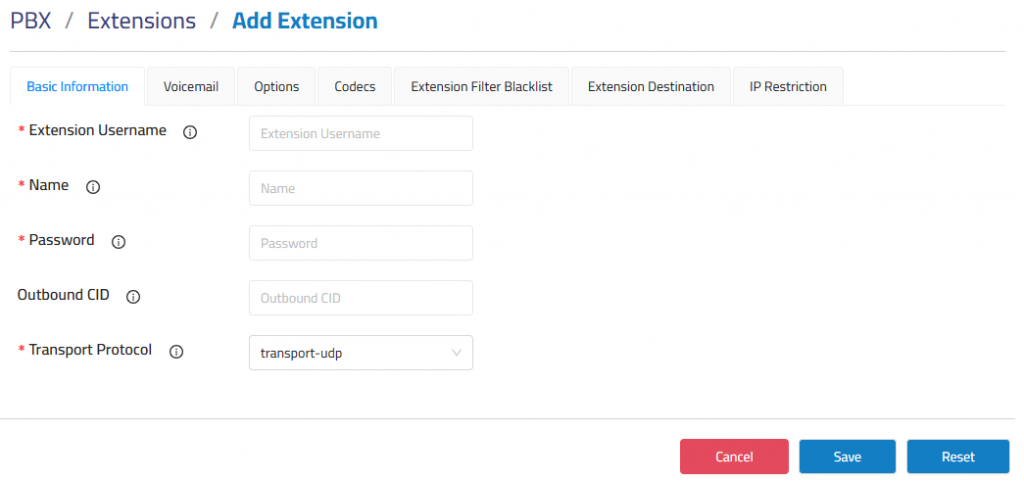Screen dimensions: 1024x482
Task: Click the red Cancel button
Action: tap(734, 457)
